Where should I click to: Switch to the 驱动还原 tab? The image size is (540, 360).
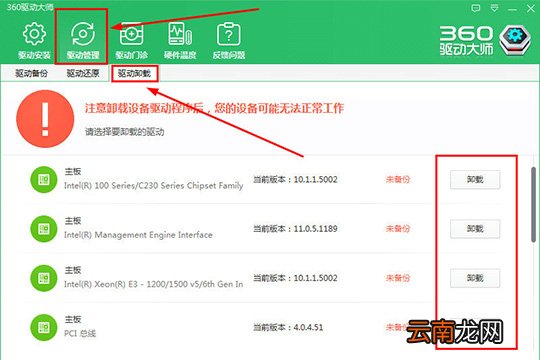click(83, 73)
